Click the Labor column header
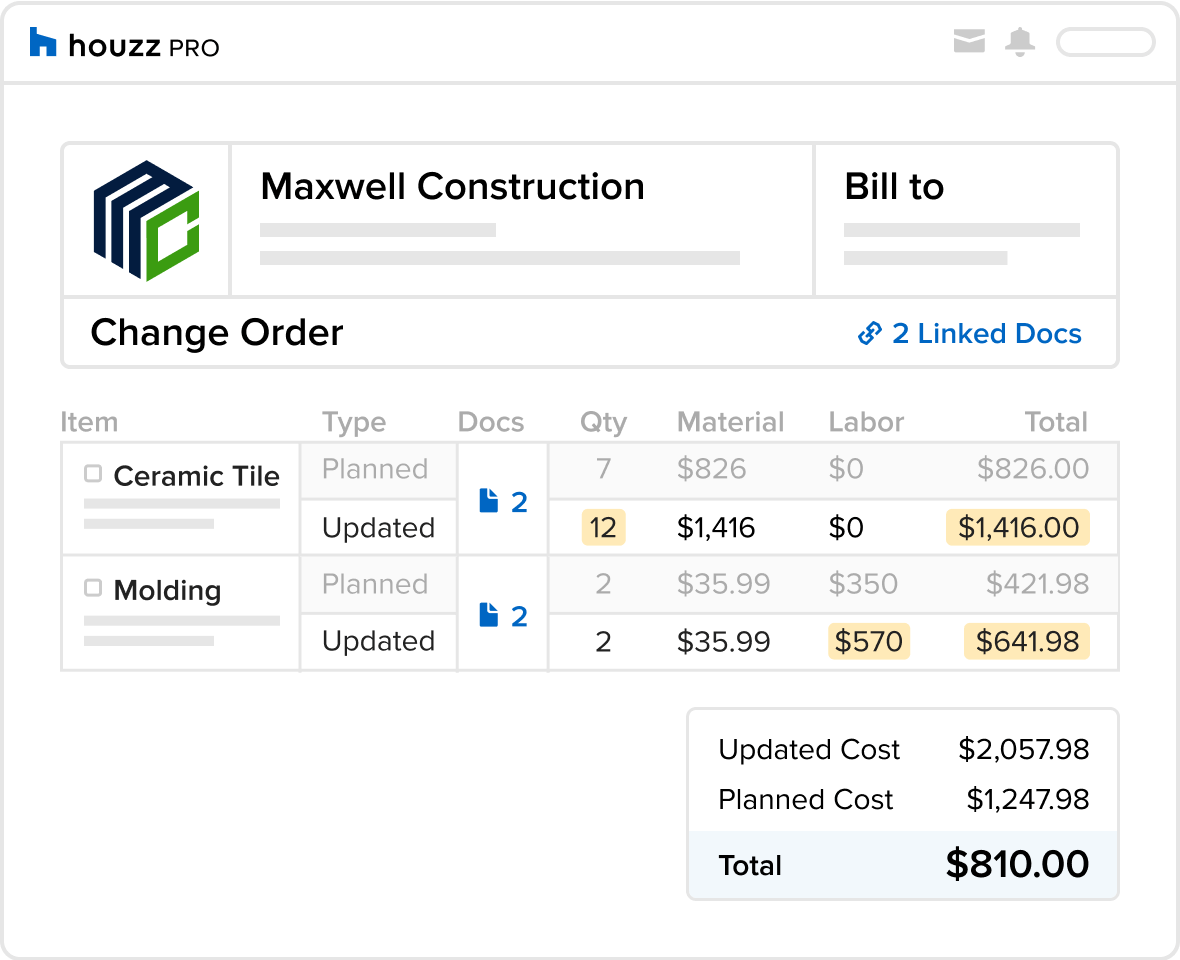The image size is (1180, 960). click(866, 422)
